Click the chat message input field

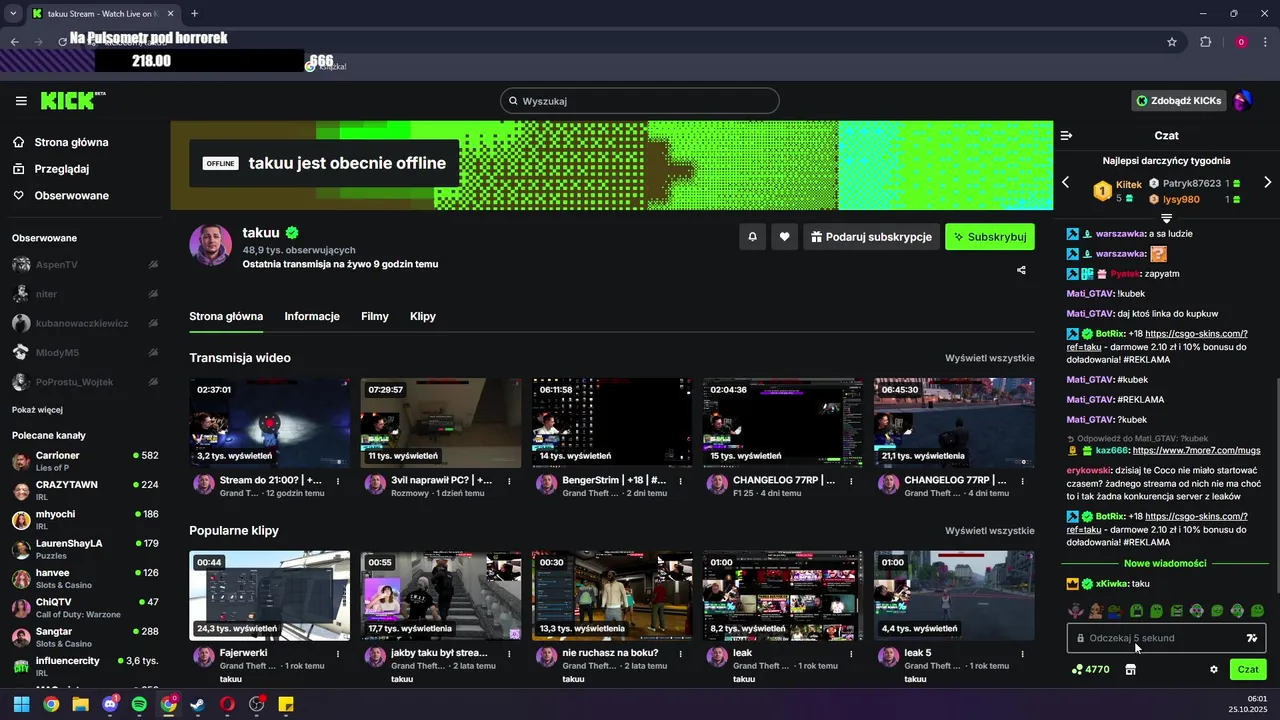pos(1166,638)
